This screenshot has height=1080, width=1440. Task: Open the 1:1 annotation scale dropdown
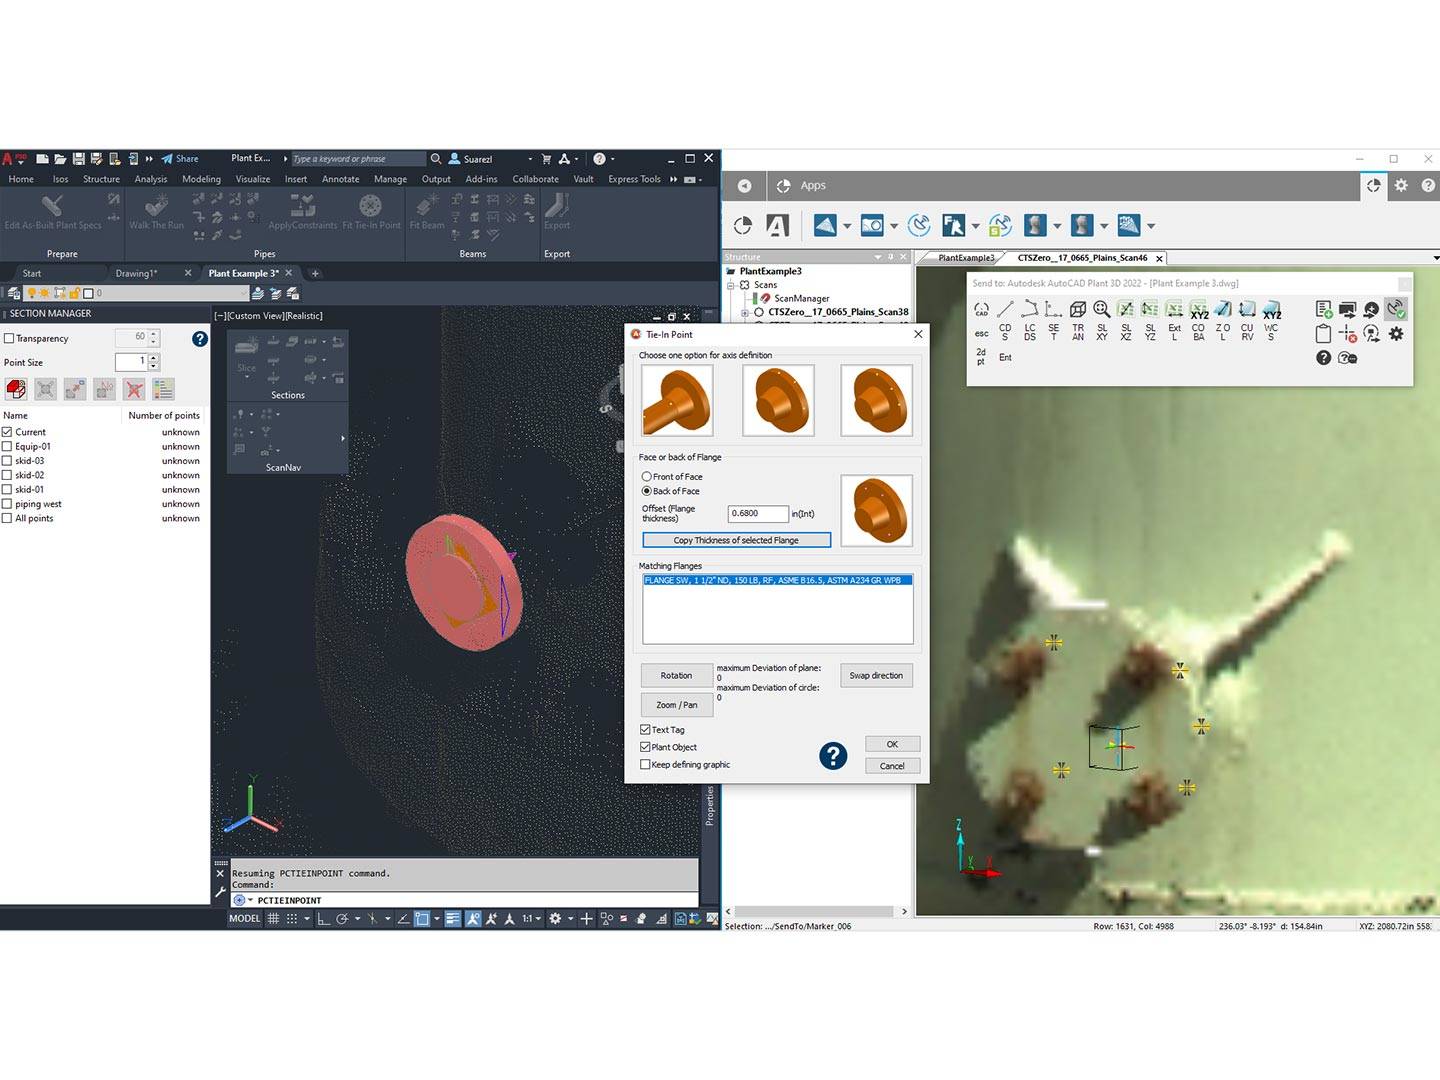[x=531, y=918]
